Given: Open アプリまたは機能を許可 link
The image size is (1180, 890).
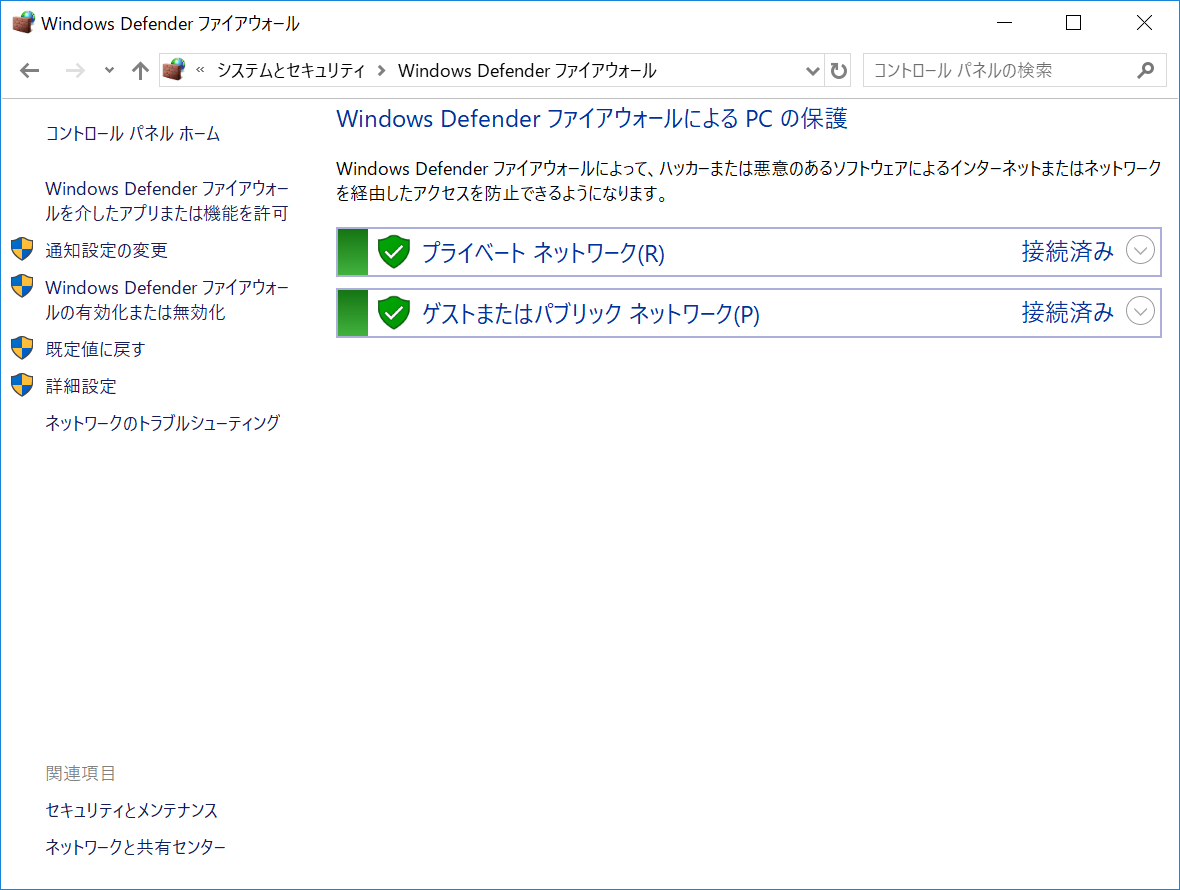Looking at the screenshot, I should pos(166,201).
